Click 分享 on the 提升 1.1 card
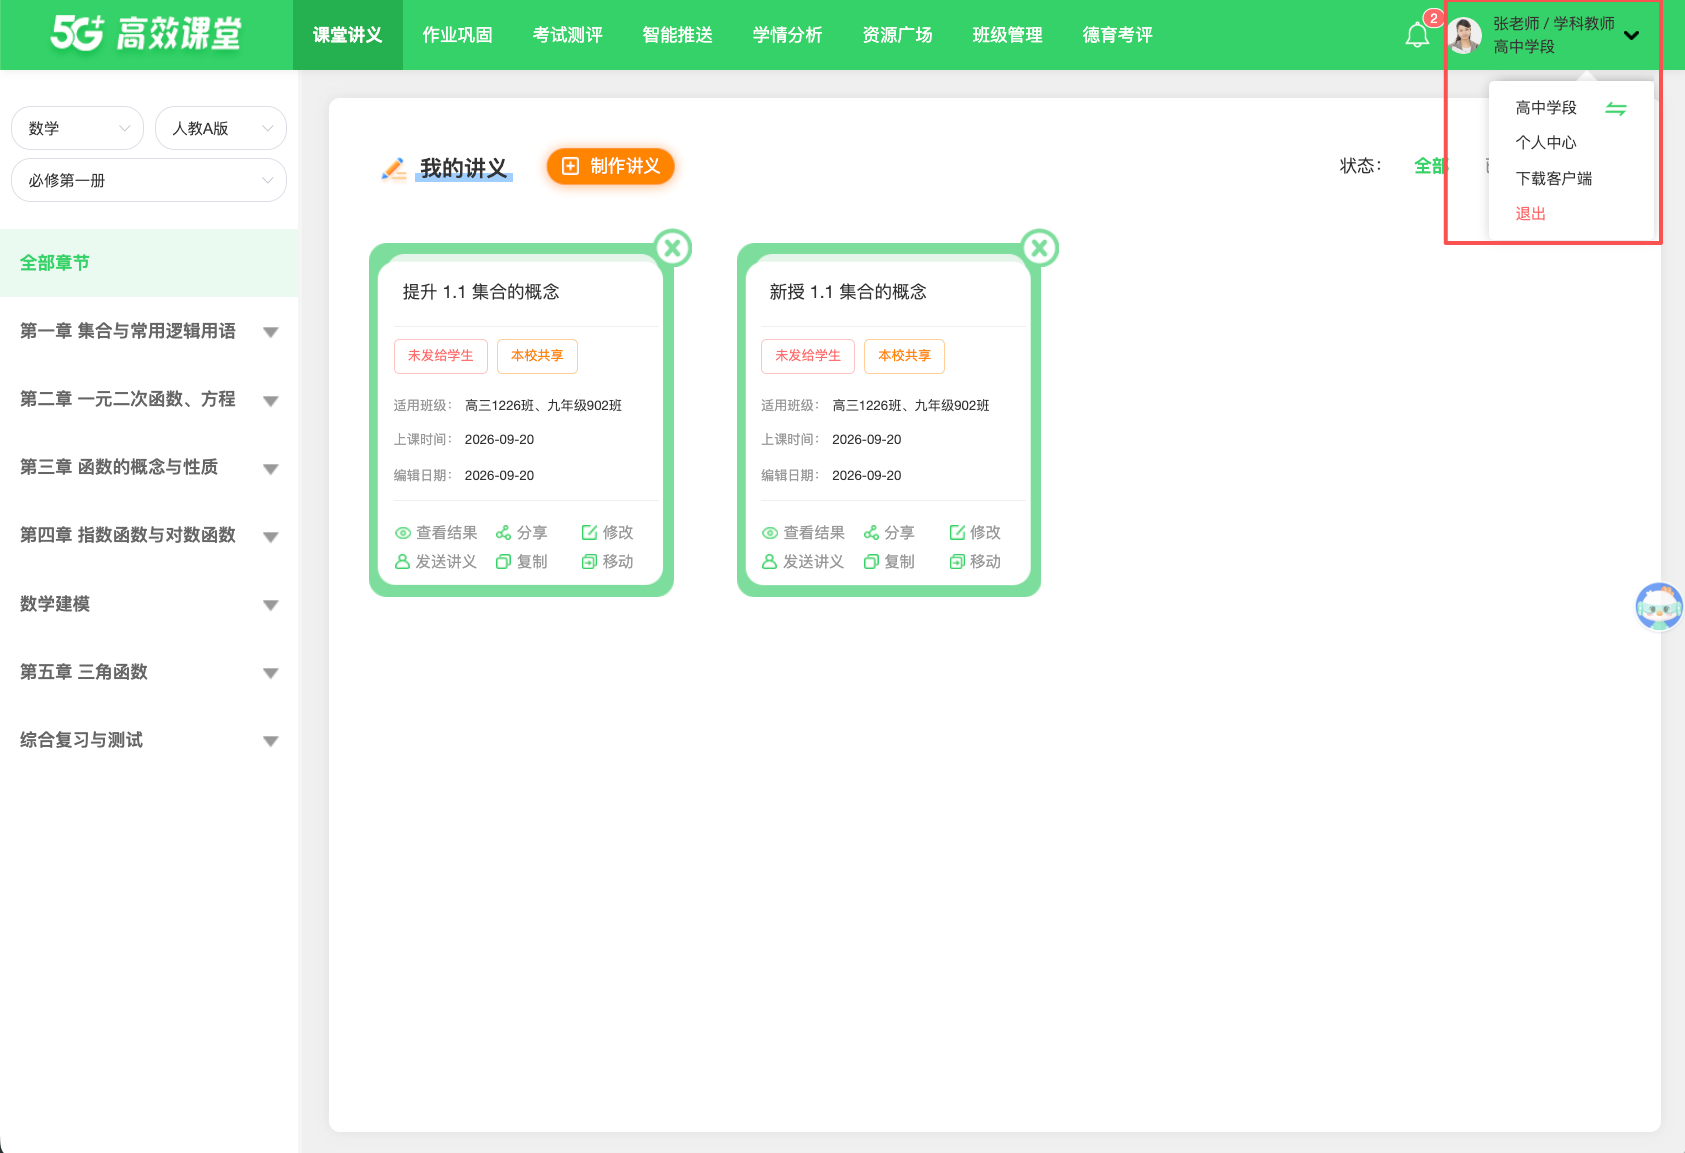 (522, 533)
